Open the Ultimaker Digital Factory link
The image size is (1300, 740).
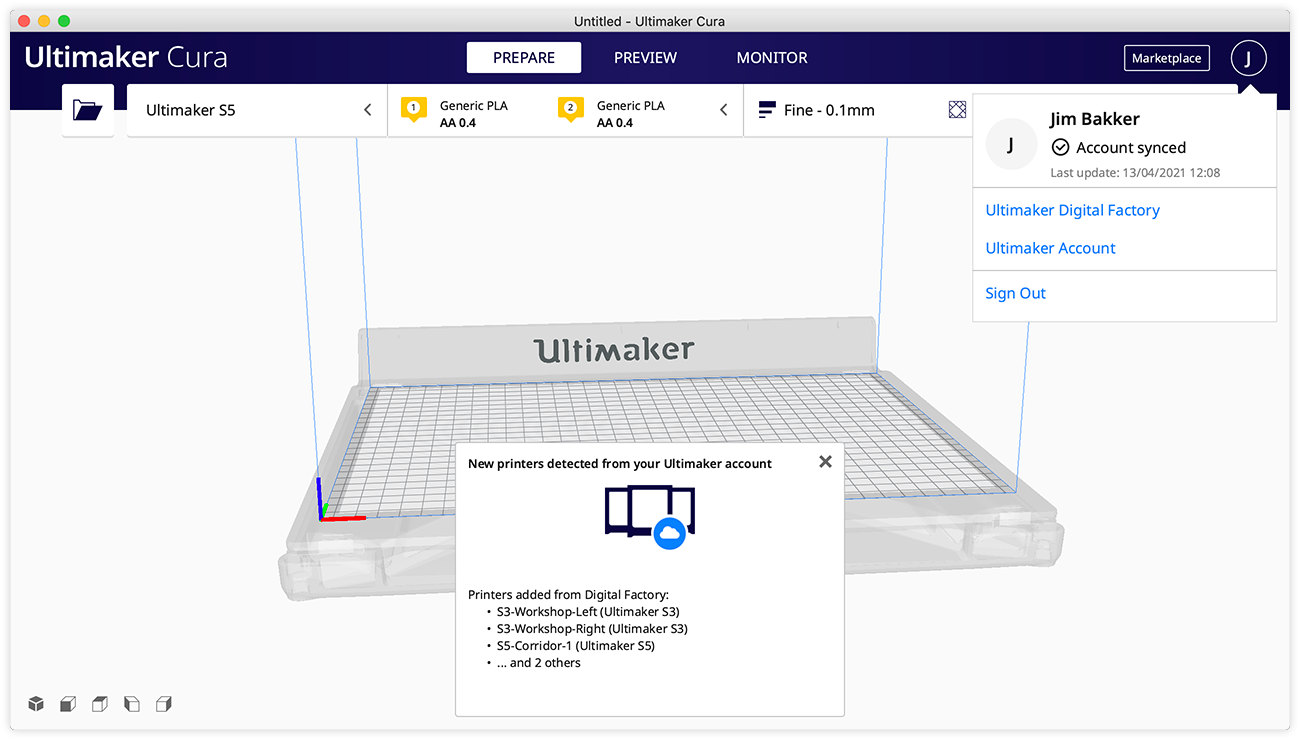[1072, 210]
